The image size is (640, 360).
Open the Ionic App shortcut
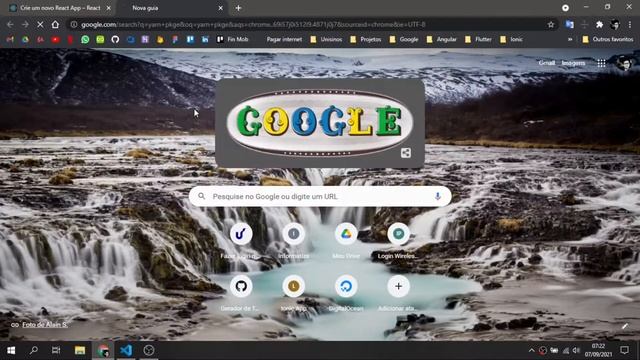coord(293,293)
